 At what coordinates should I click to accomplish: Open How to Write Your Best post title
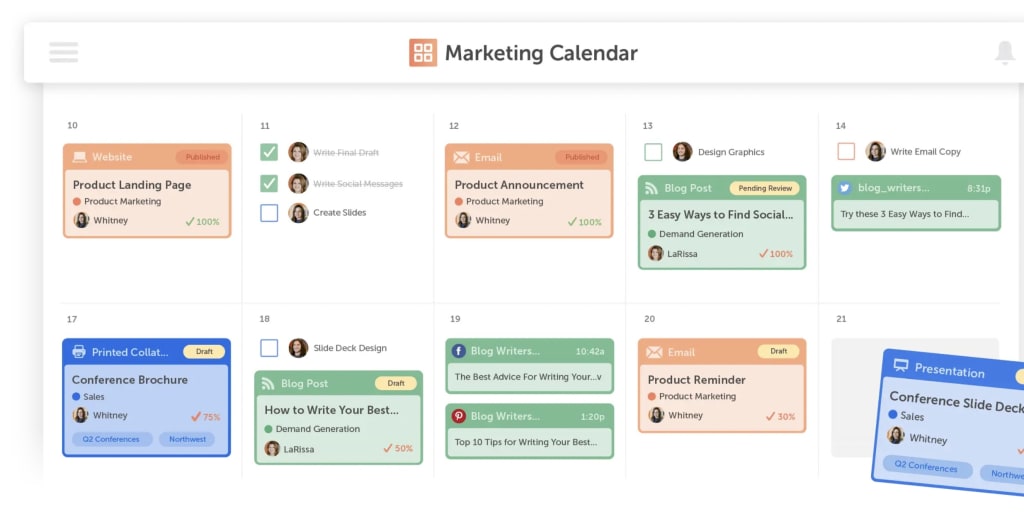point(331,410)
